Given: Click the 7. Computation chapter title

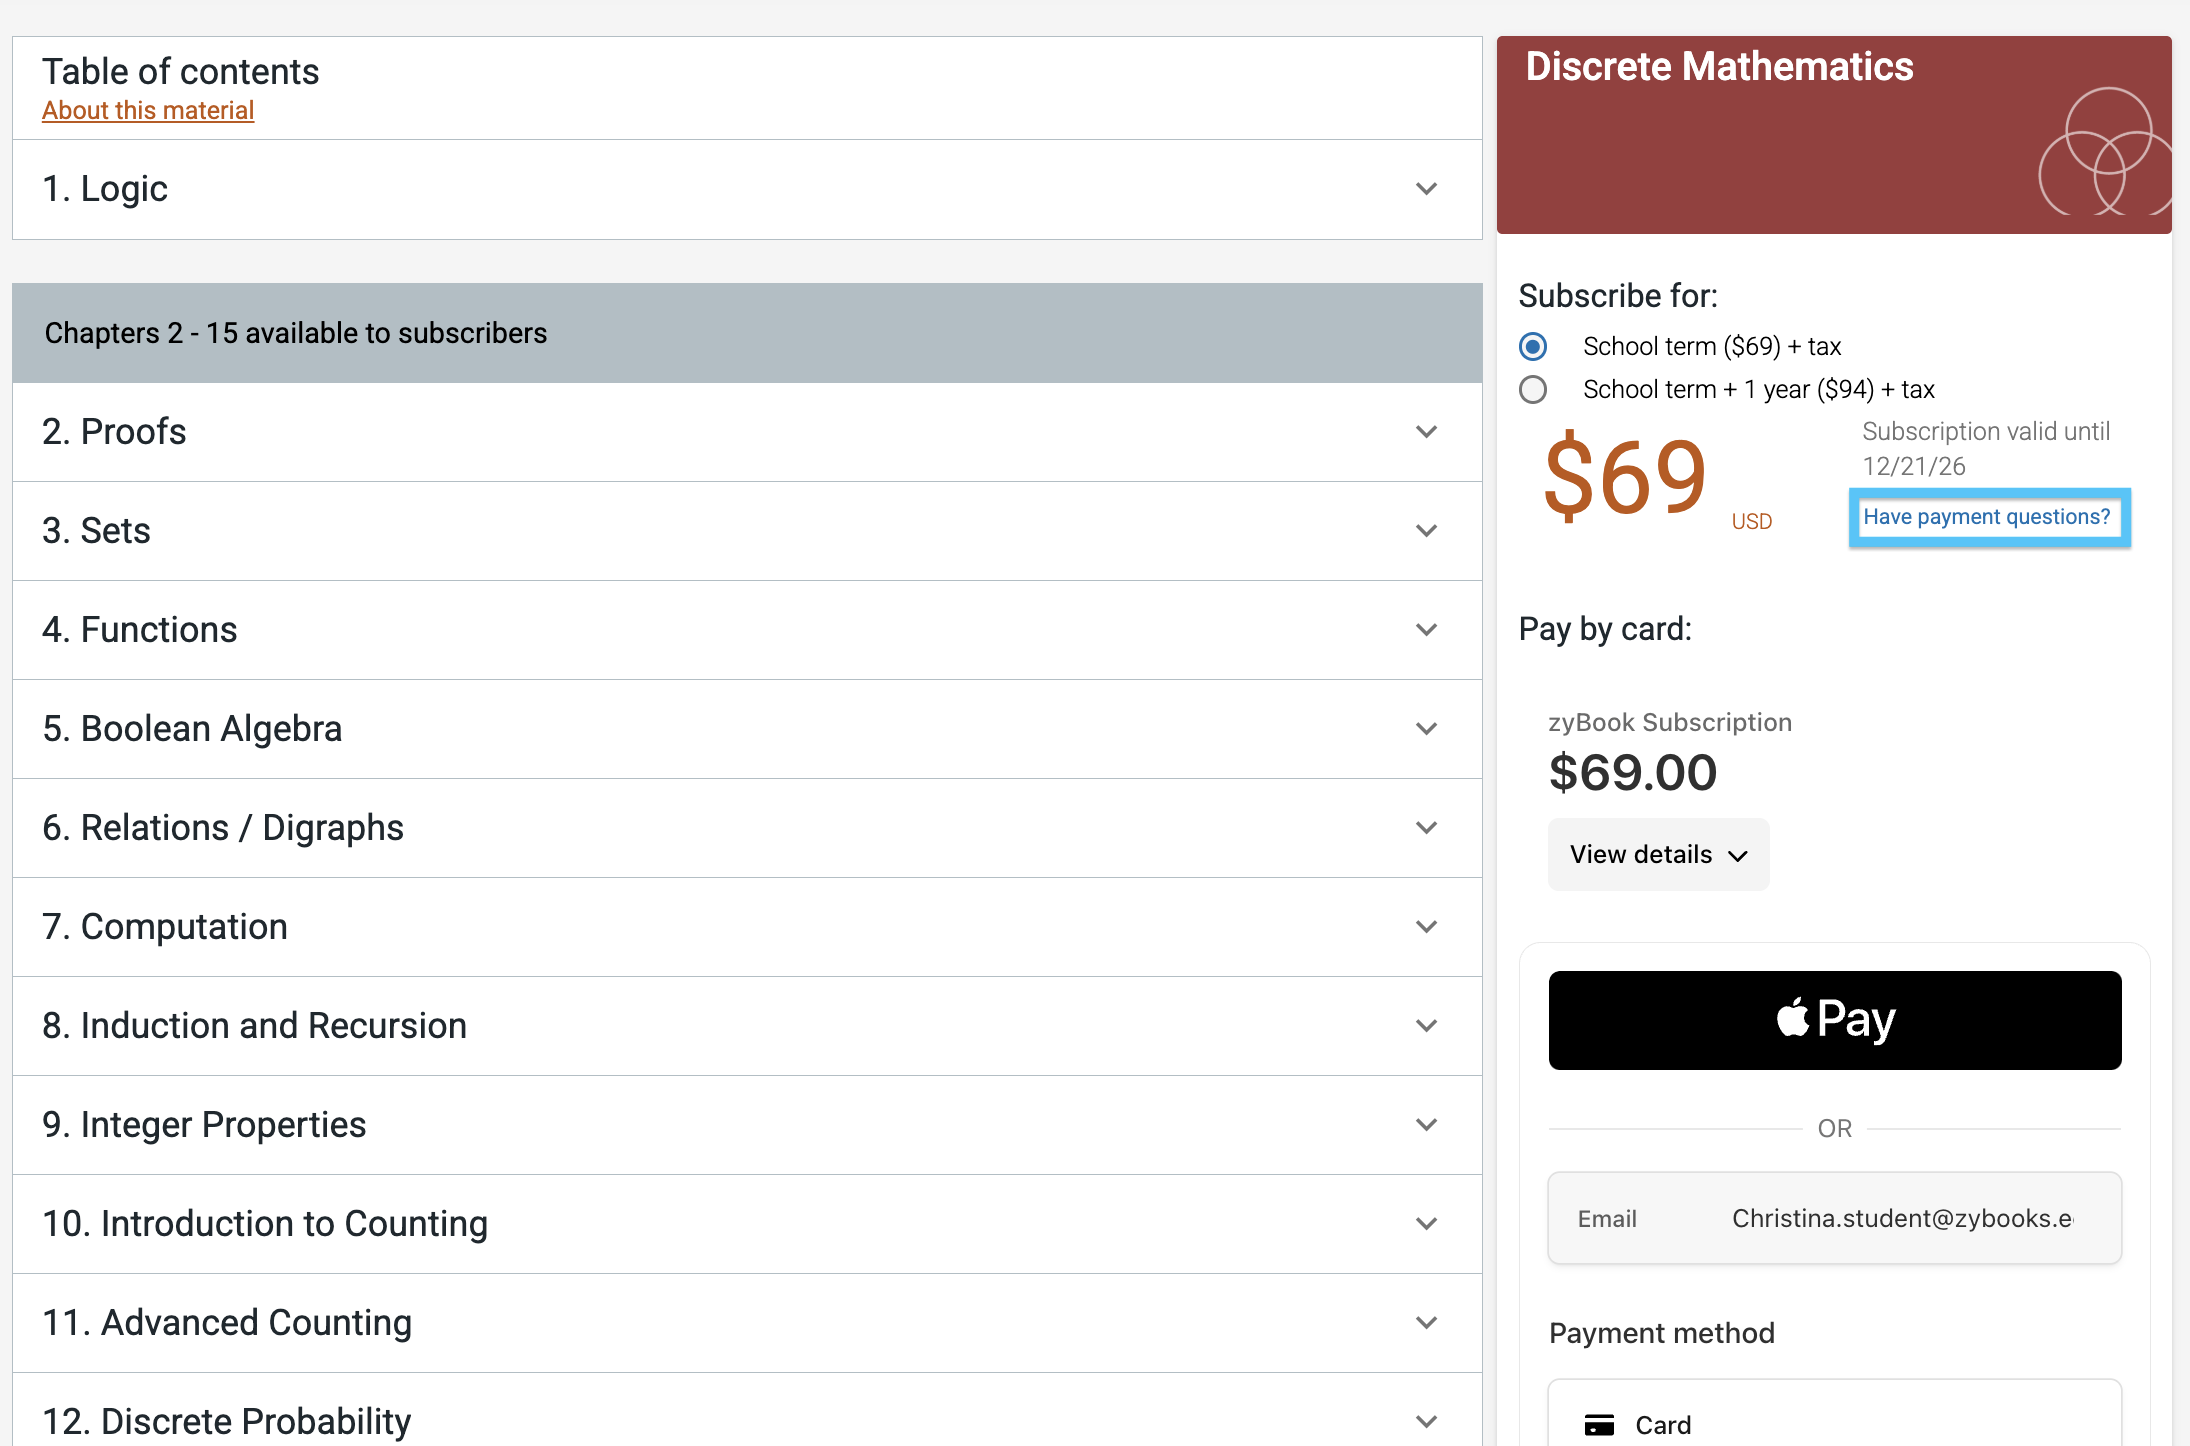Looking at the screenshot, I should point(165,927).
